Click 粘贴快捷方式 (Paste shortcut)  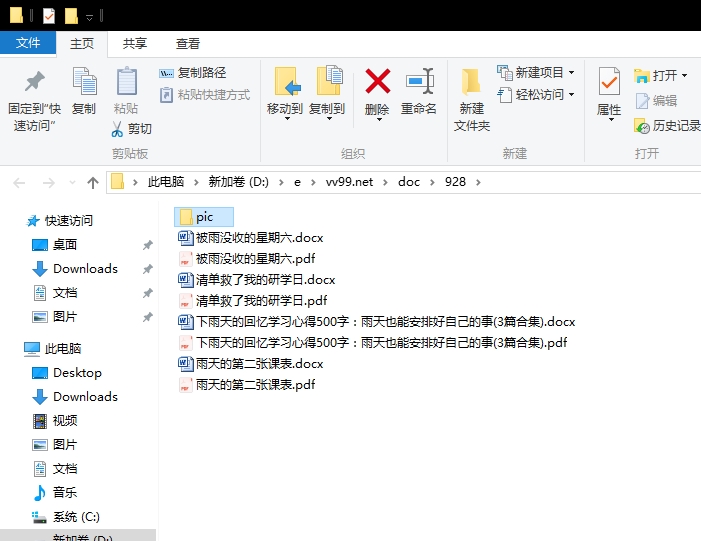(x=205, y=95)
